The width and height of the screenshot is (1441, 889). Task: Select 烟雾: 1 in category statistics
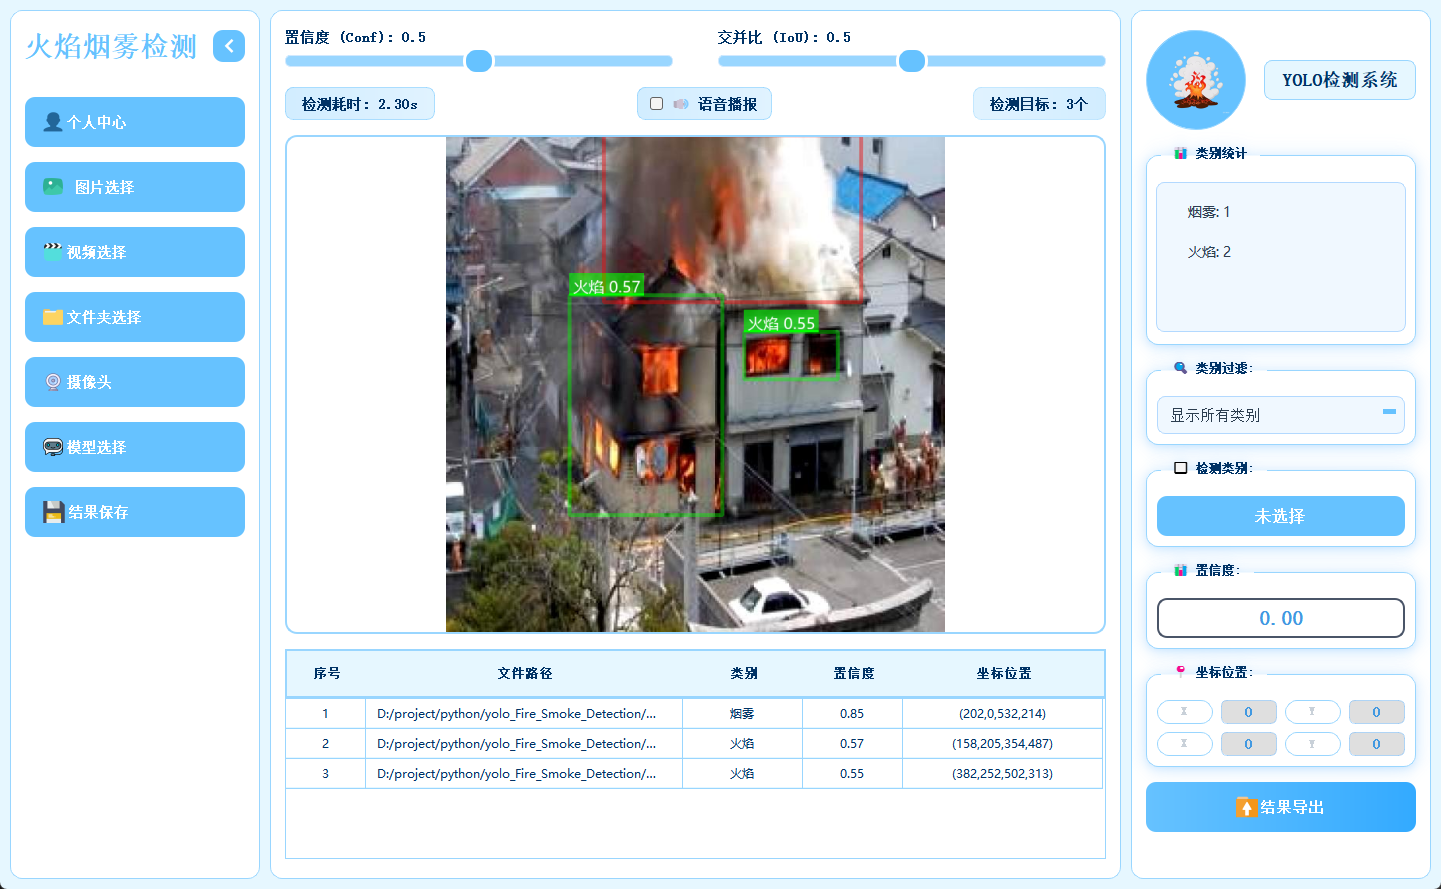tap(1209, 212)
